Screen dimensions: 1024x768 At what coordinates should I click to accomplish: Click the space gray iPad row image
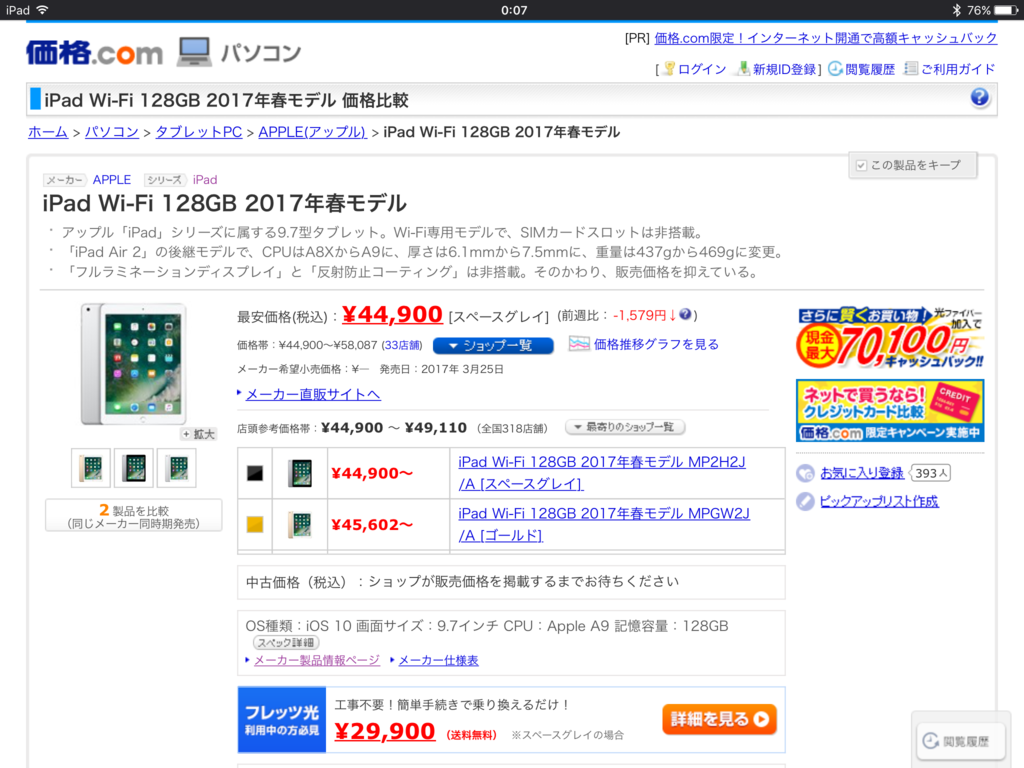(300, 473)
